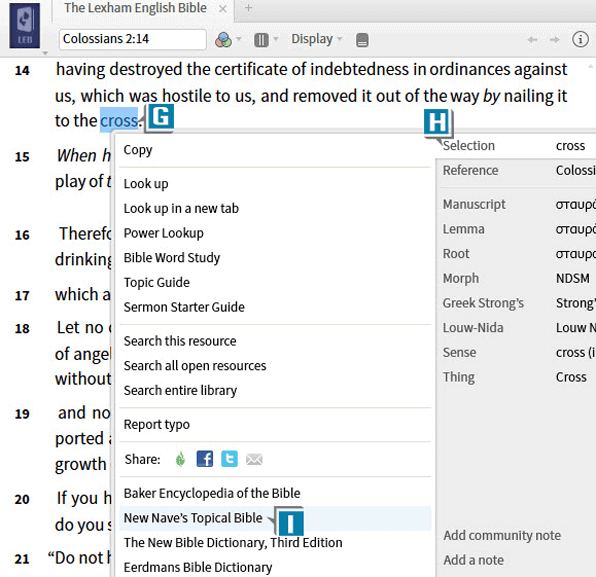Open the visual filters icon
The image size is (596, 577).
coord(224,40)
